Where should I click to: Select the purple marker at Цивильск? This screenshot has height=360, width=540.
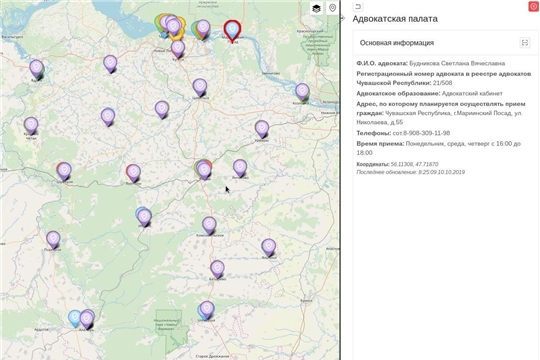click(x=200, y=87)
